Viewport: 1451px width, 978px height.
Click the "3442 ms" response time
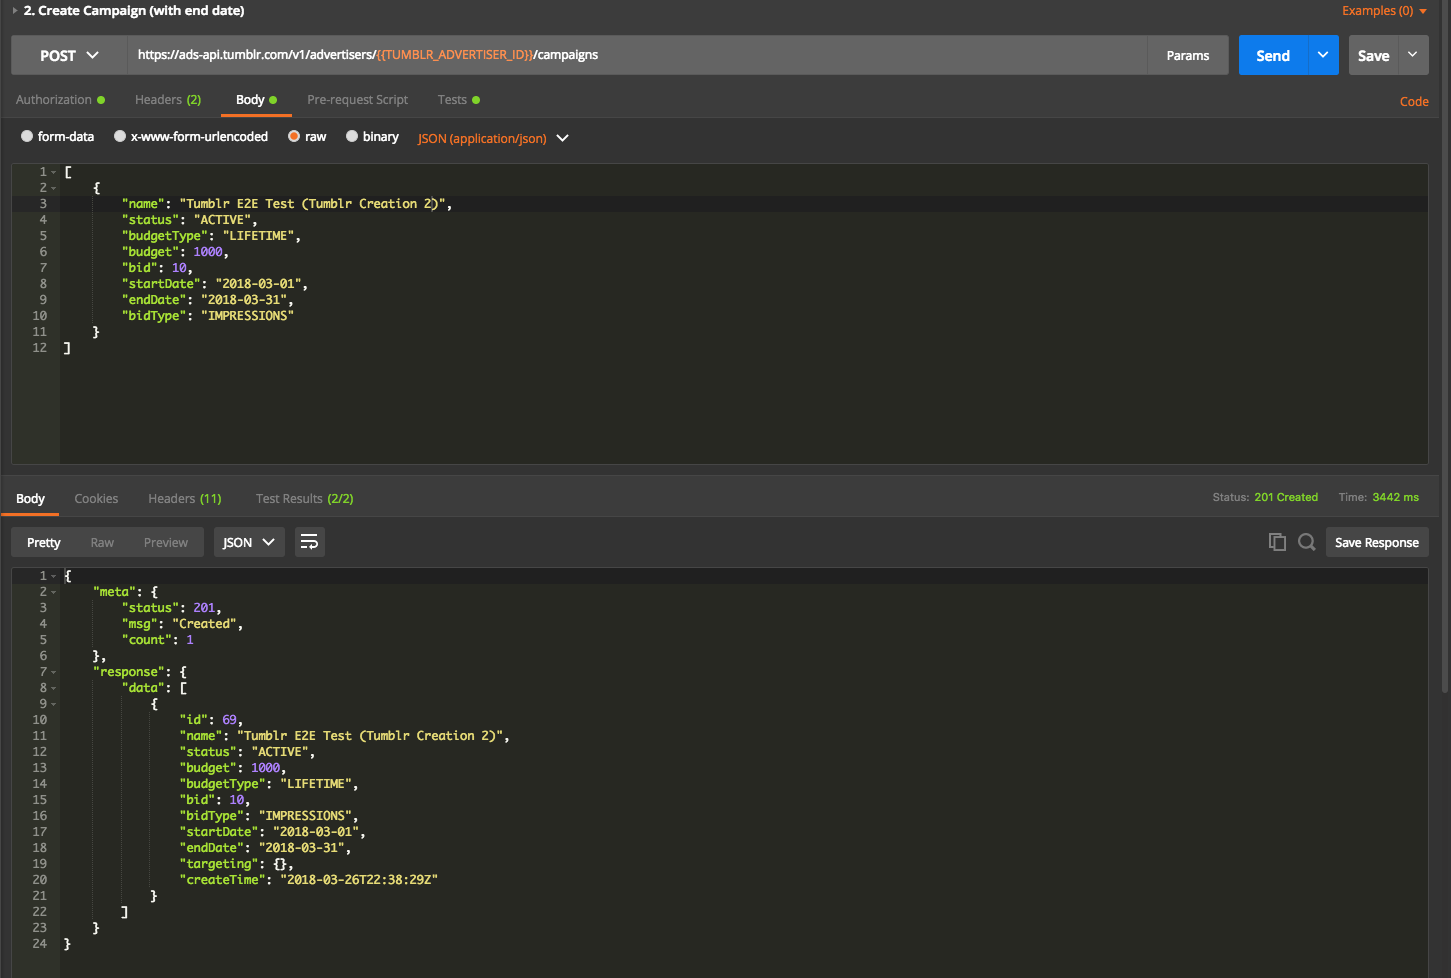click(1395, 497)
